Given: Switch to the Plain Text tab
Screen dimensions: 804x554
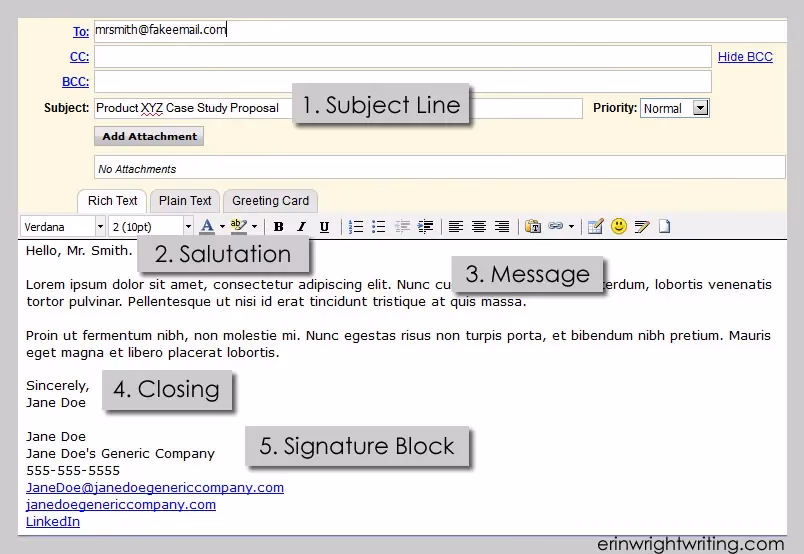Looking at the screenshot, I should [x=185, y=201].
